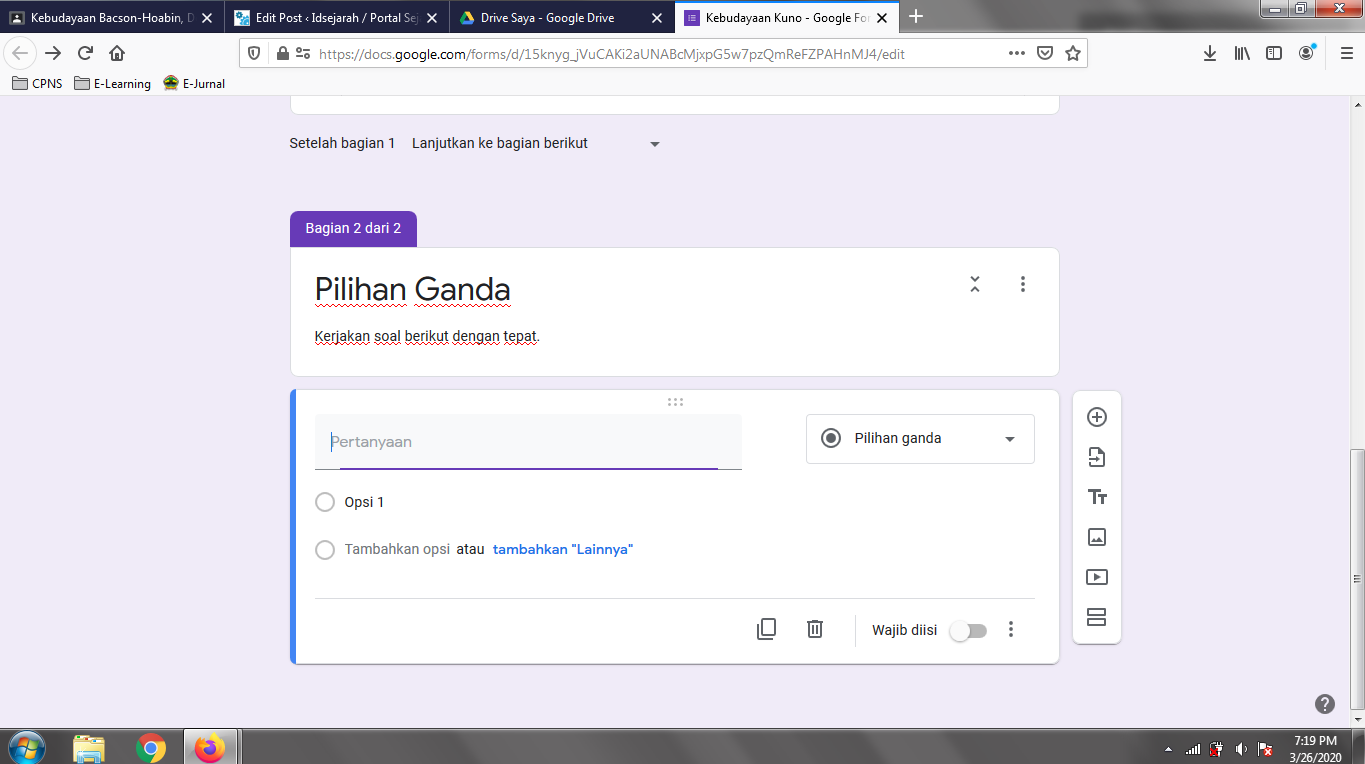Add a title and description using the Tt icon
The height and width of the screenshot is (764, 1365).
1096,496
